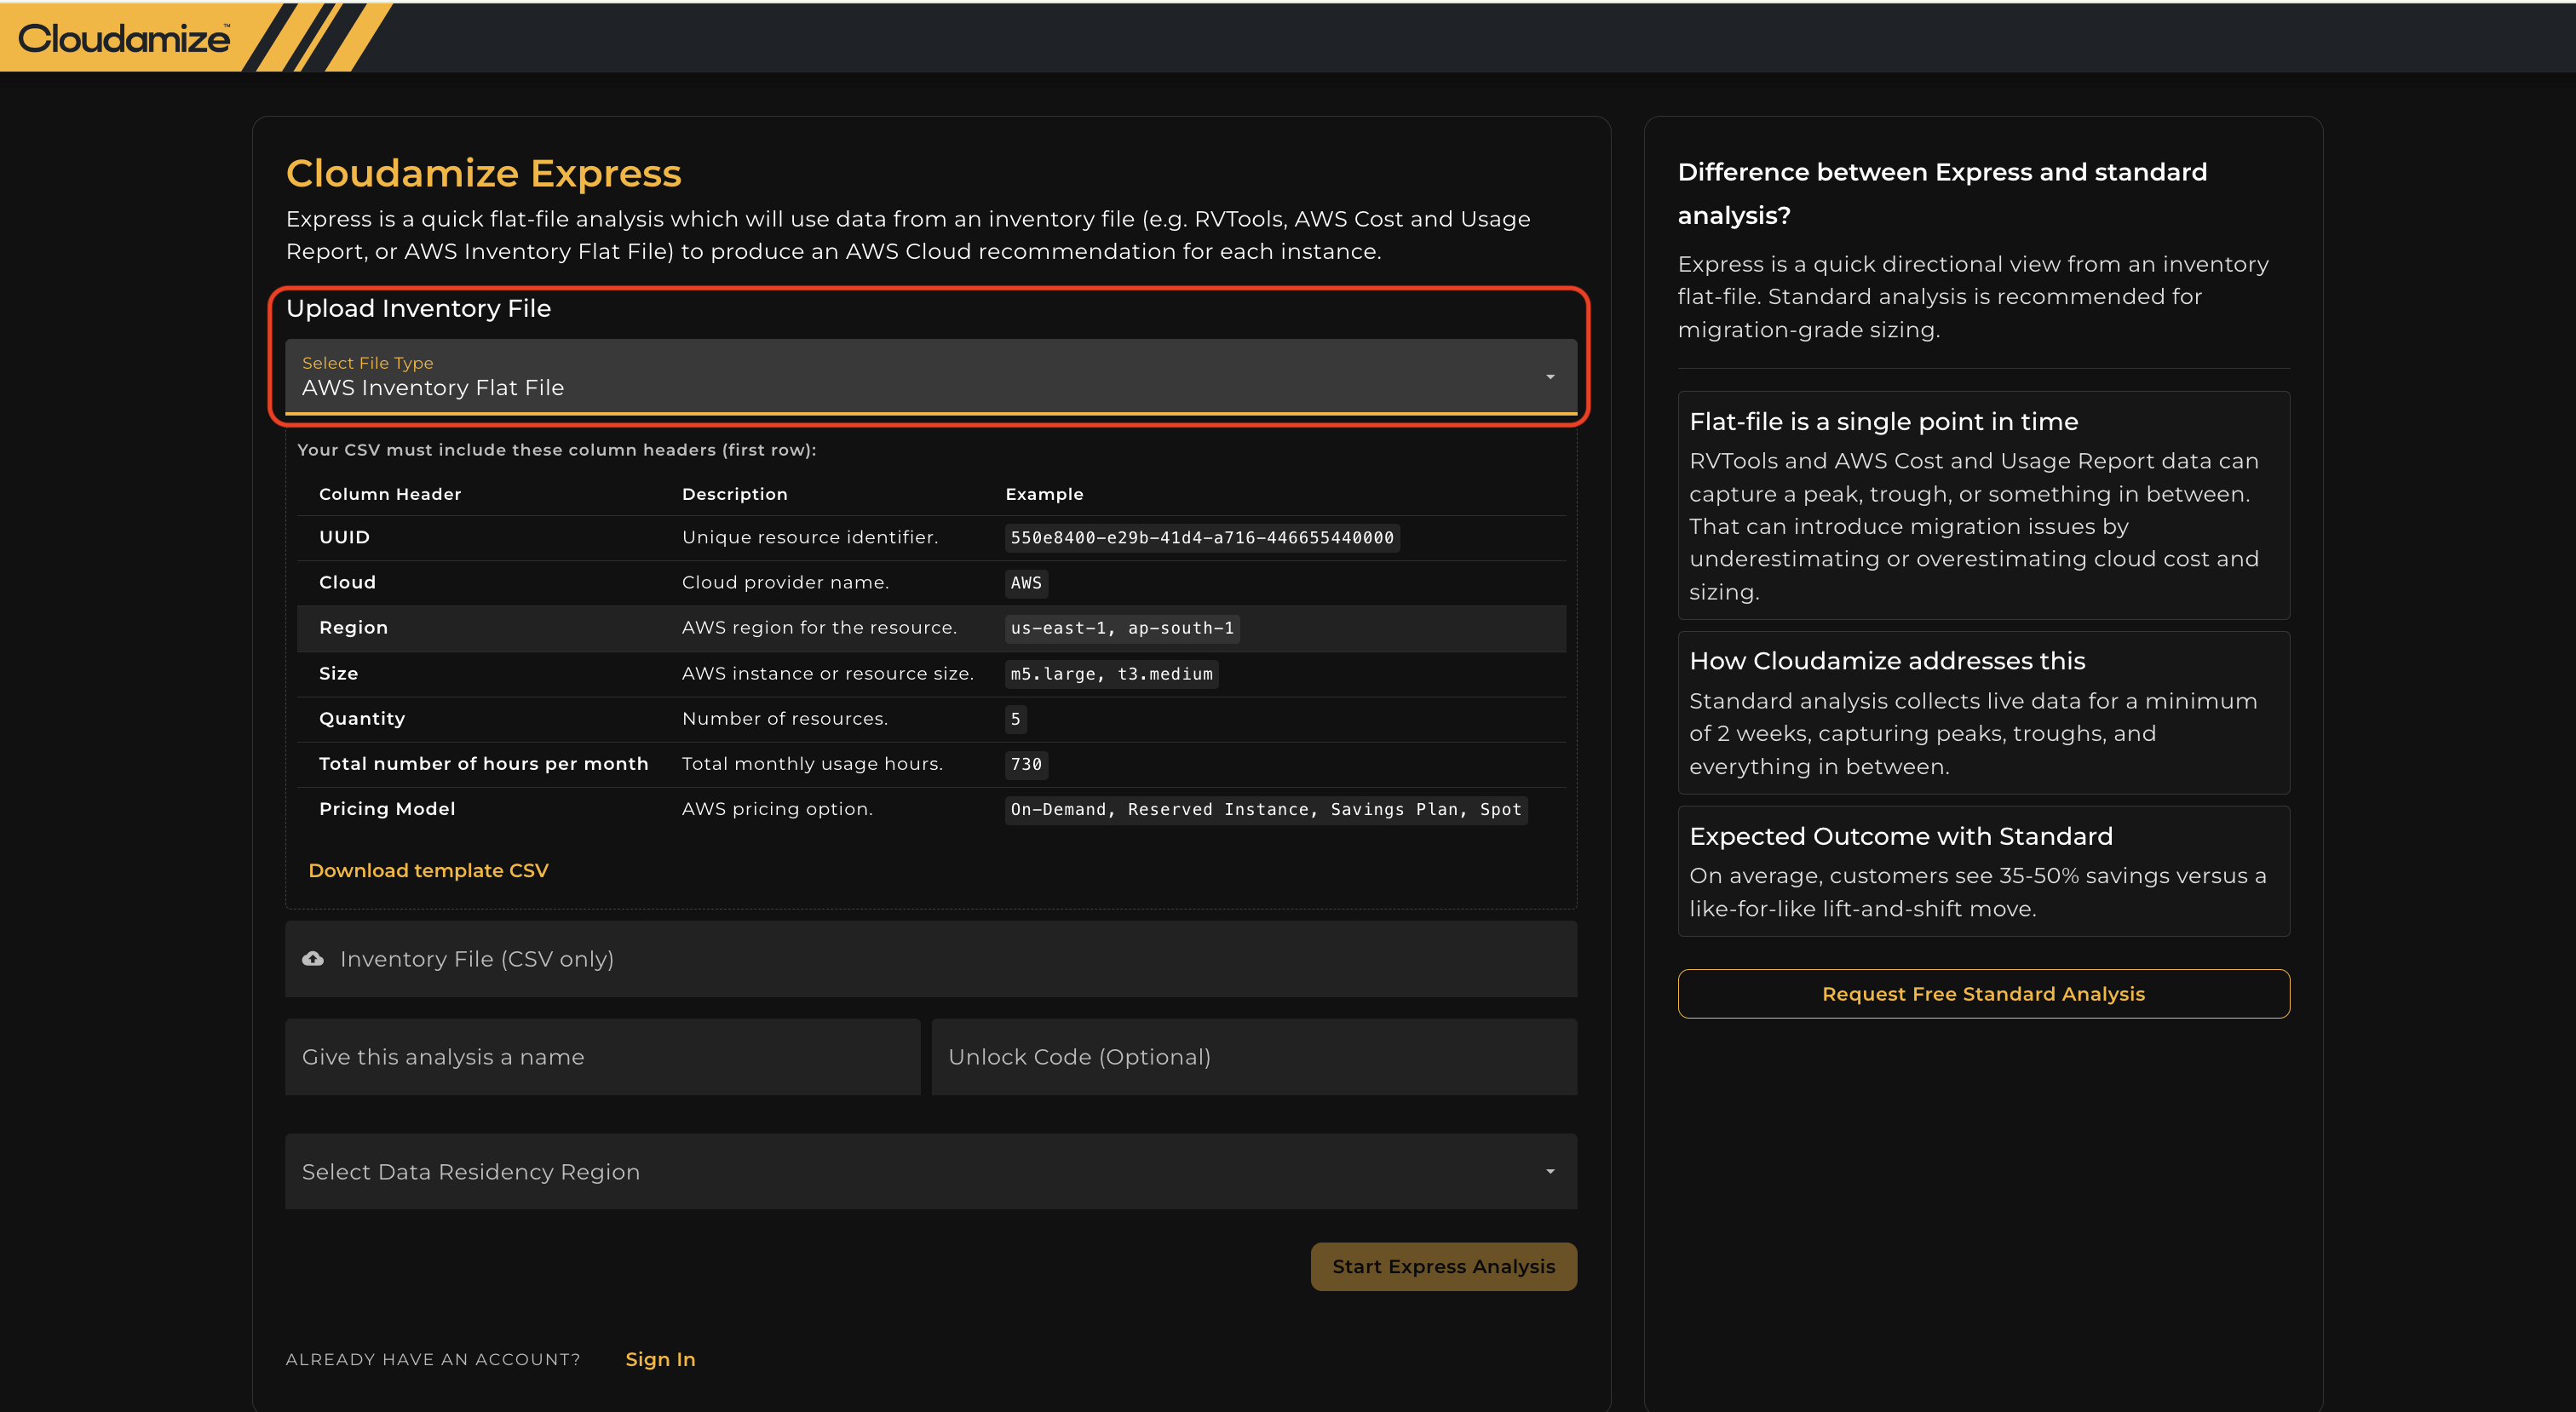Click the 'Example' table heading
Image resolution: width=2576 pixels, height=1412 pixels.
[x=1044, y=494]
